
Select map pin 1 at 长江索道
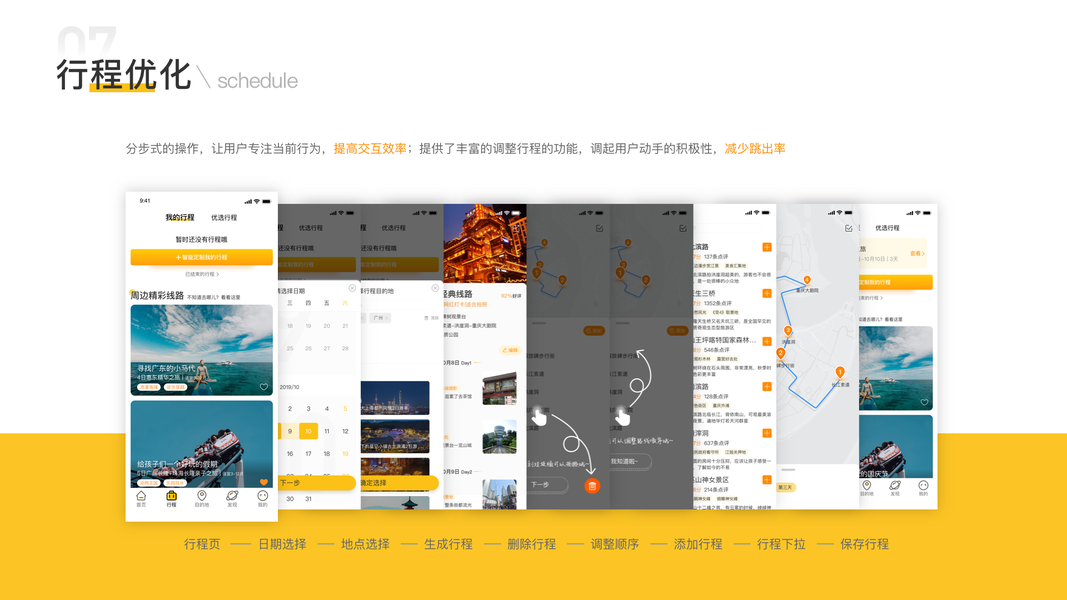pyautogui.click(x=840, y=372)
